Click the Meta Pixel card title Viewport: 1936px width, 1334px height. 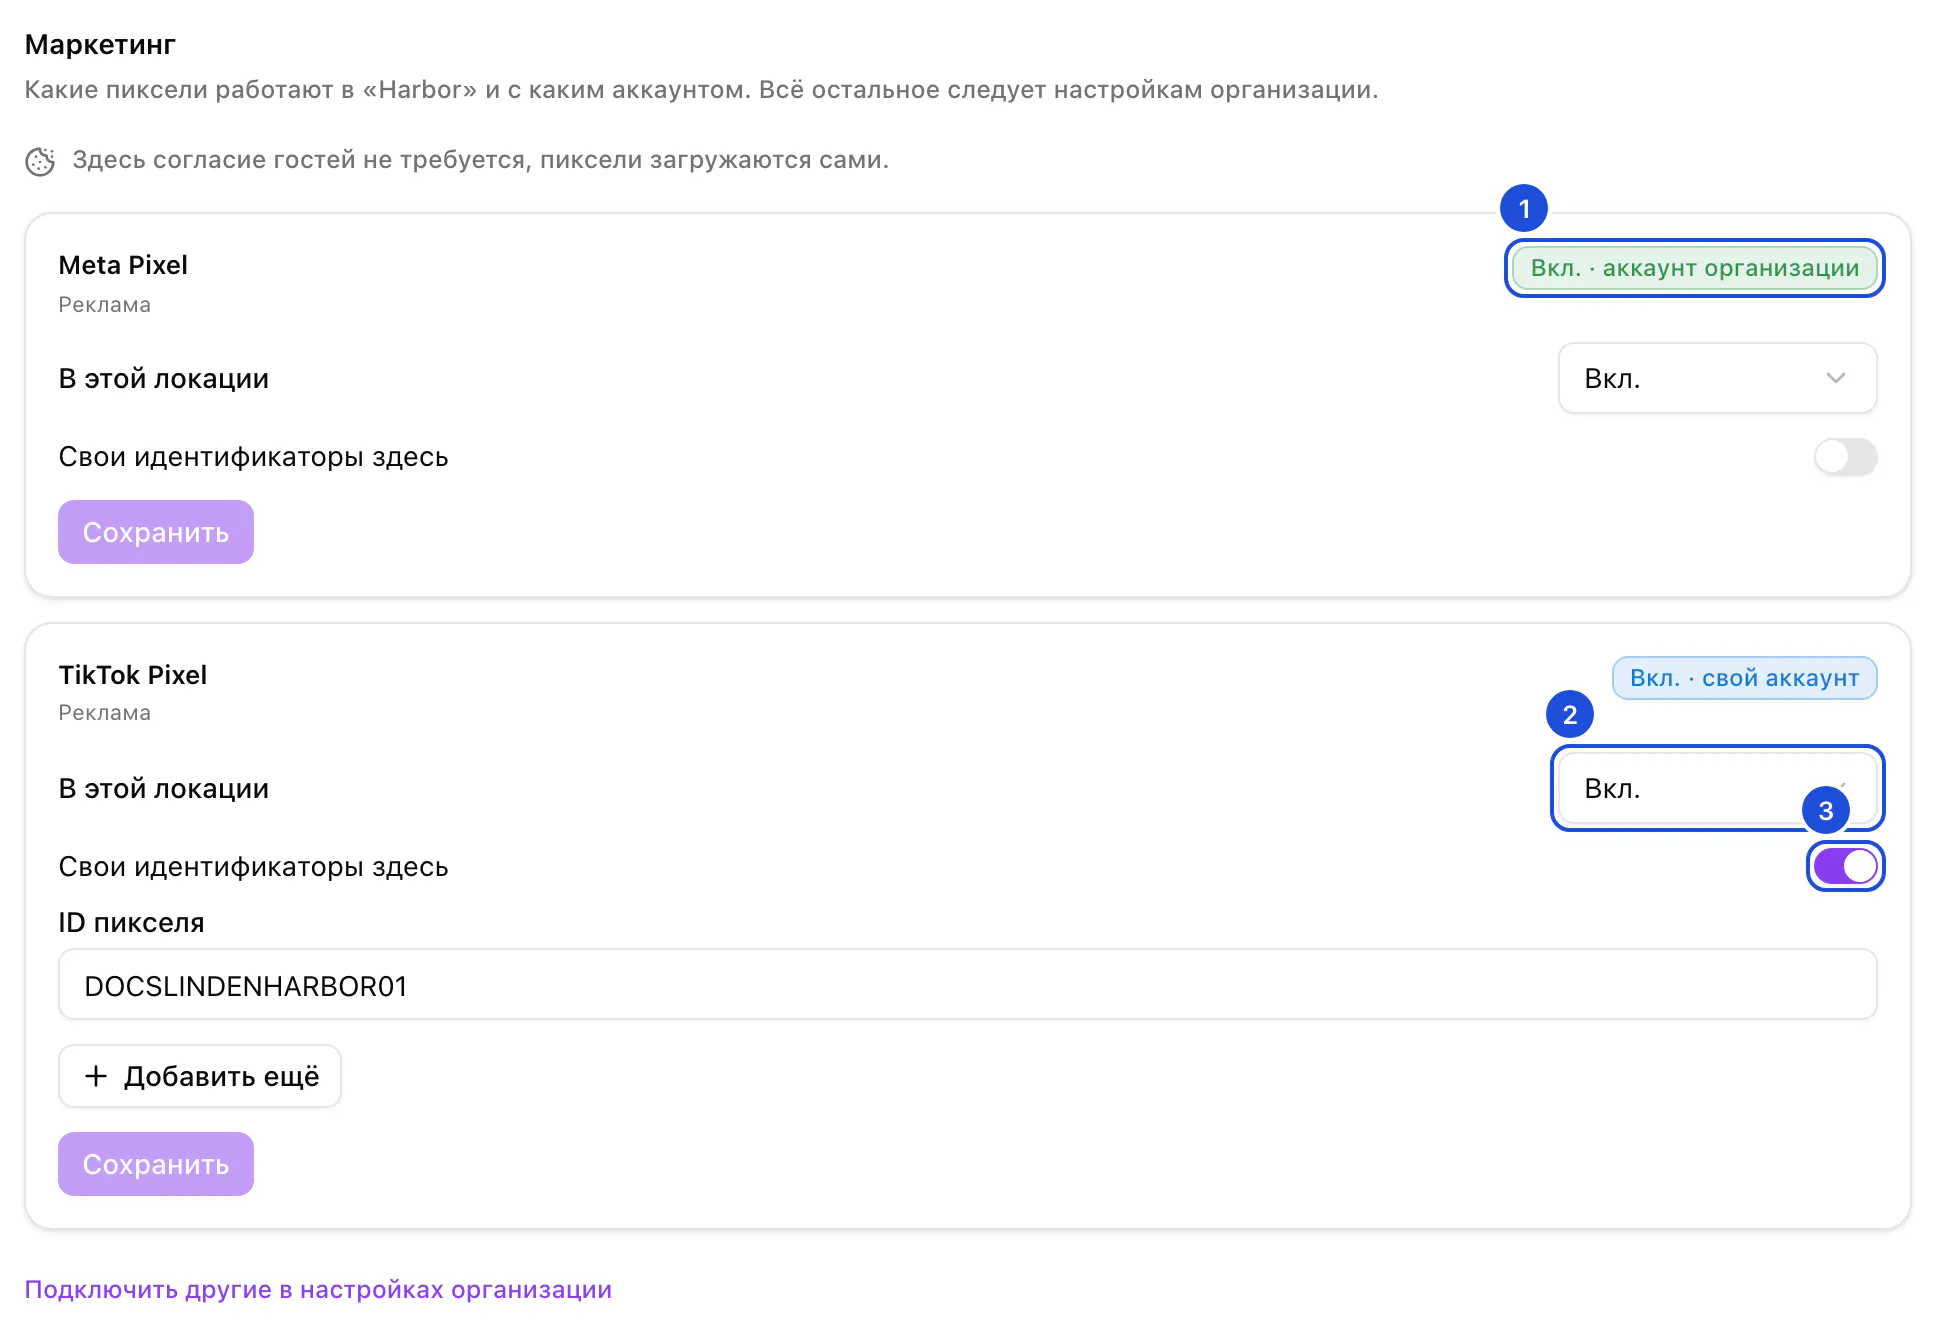[123, 265]
